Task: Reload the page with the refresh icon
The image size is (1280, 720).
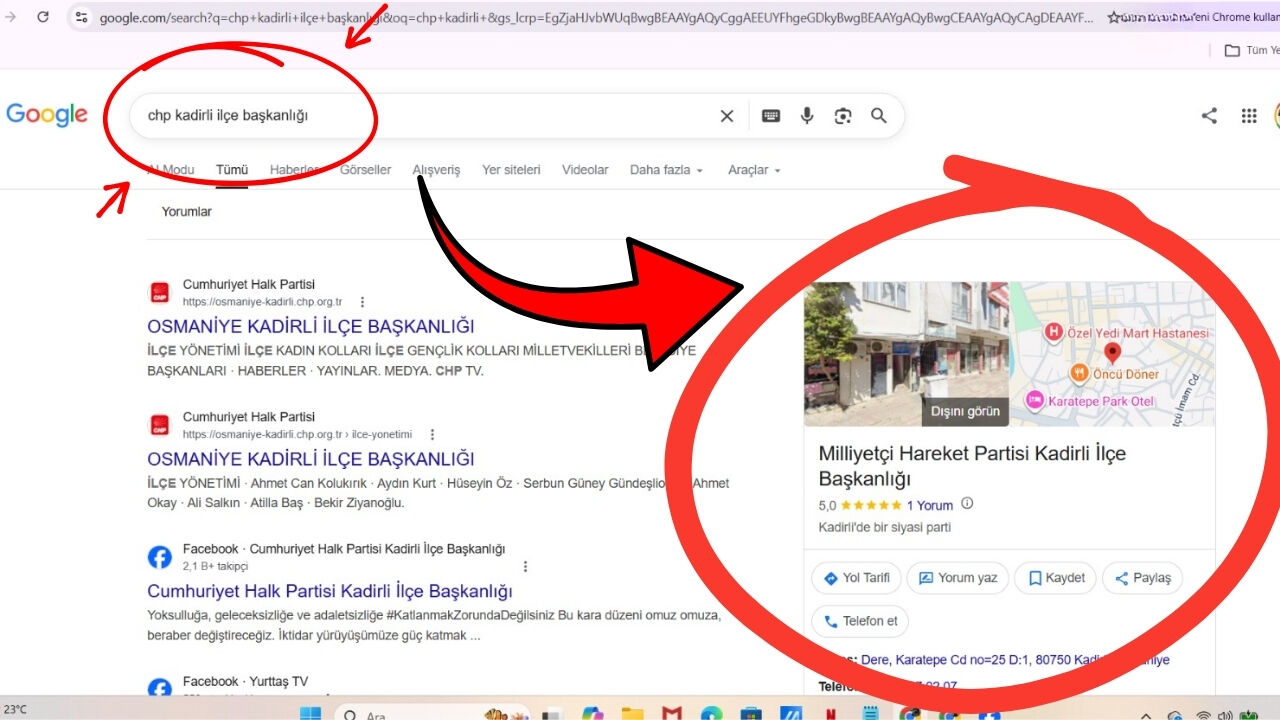Action: [x=43, y=17]
